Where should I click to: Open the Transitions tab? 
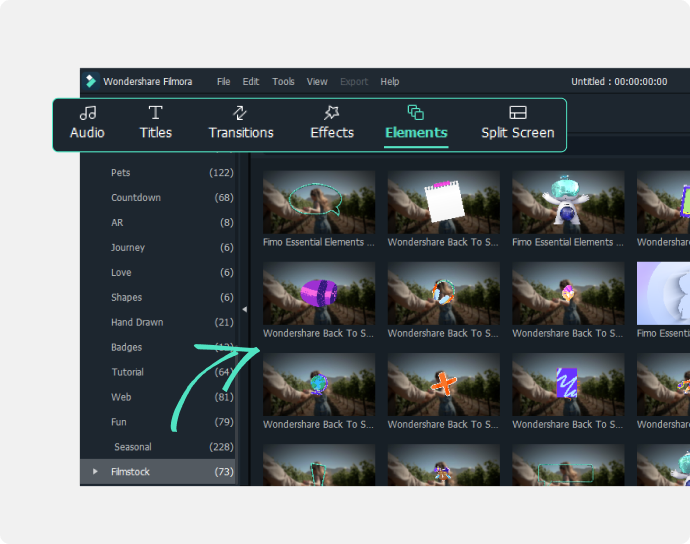click(x=241, y=123)
